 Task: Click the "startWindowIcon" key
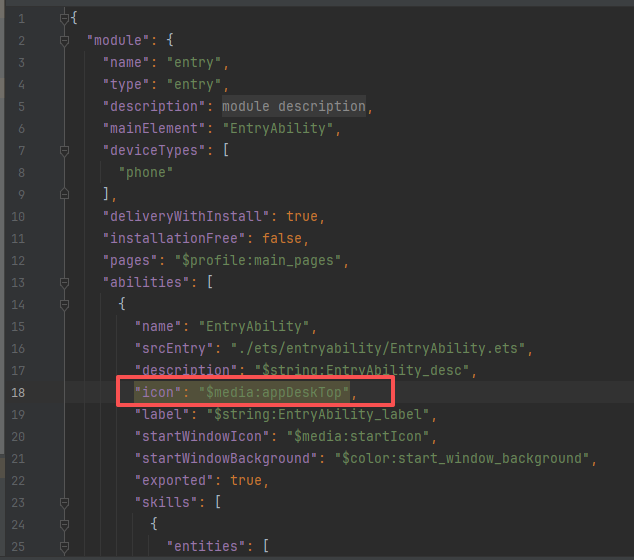tap(202, 436)
